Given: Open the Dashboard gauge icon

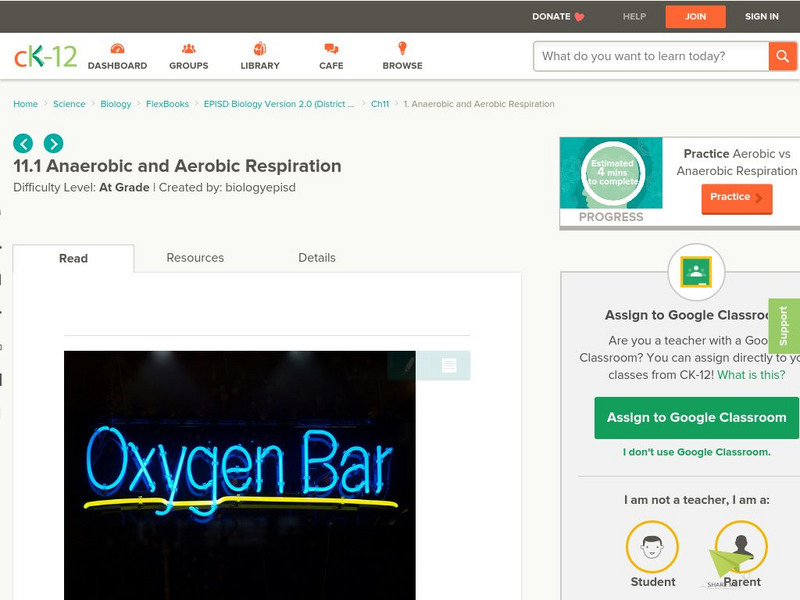Looking at the screenshot, I should point(117,48).
